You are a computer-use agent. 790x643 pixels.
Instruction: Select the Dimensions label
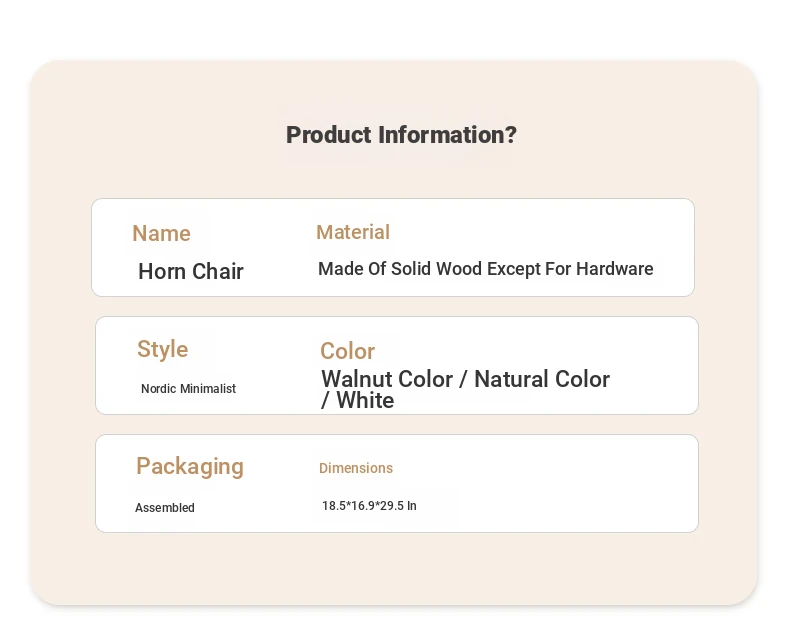click(x=356, y=468)
